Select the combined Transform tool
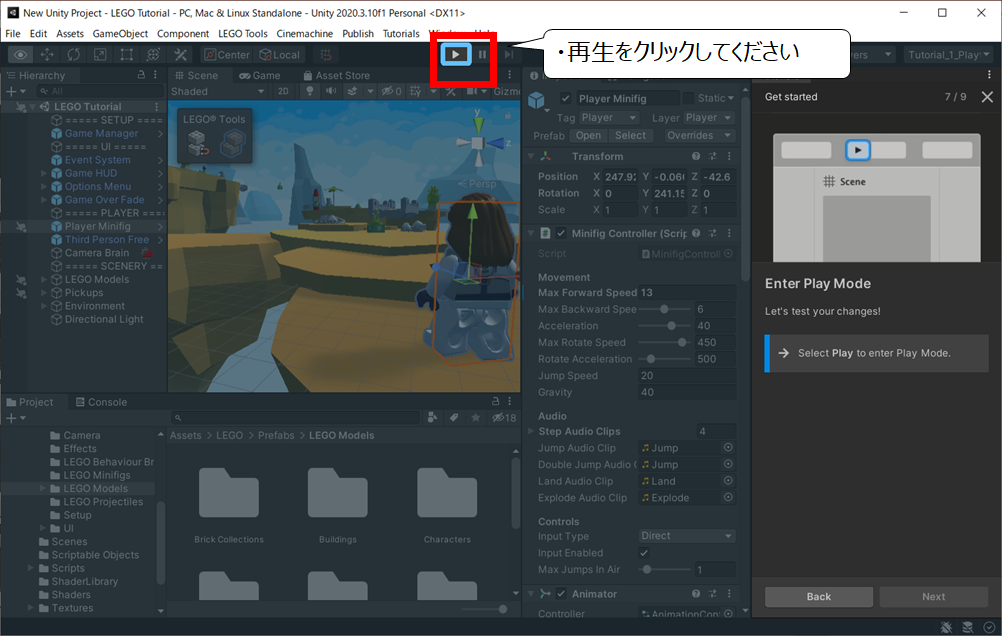1002x636 pixels. tap(153, 55)
